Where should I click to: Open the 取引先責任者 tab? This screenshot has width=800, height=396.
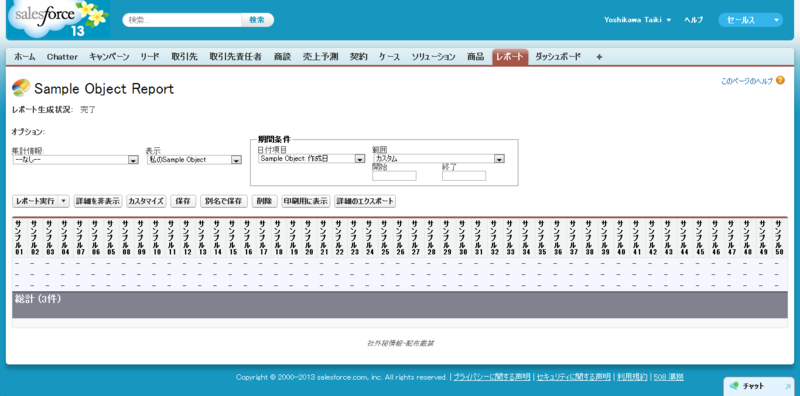235,57
